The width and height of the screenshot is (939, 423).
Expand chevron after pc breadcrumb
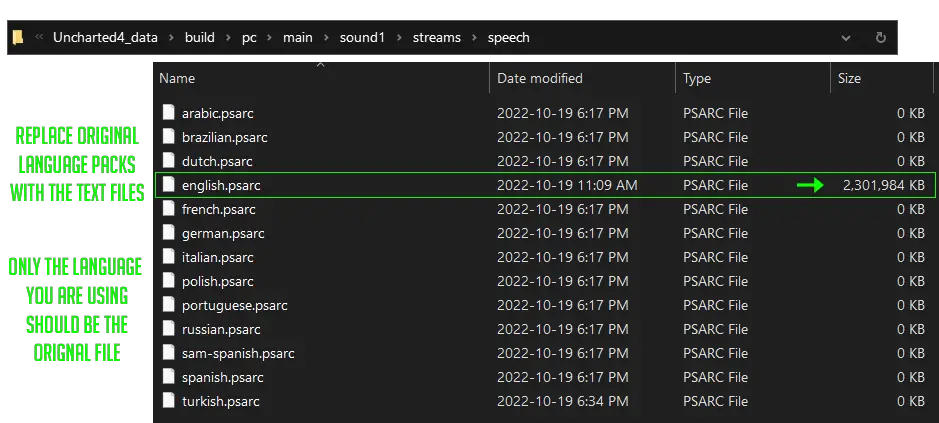point(269,37)
